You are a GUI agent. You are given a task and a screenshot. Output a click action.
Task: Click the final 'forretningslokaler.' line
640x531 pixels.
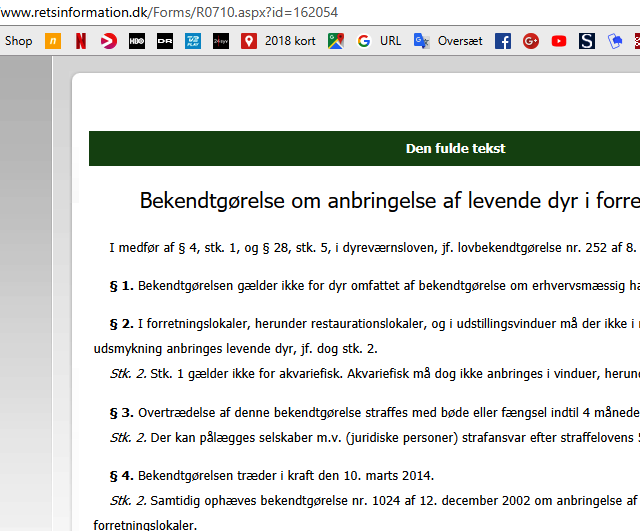pyautogui.click(x=145, y=525)
